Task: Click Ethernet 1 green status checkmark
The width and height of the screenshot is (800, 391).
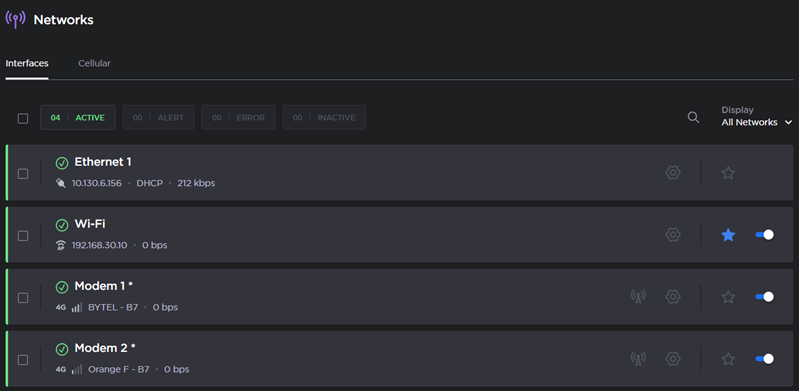Action: [62, 163]
